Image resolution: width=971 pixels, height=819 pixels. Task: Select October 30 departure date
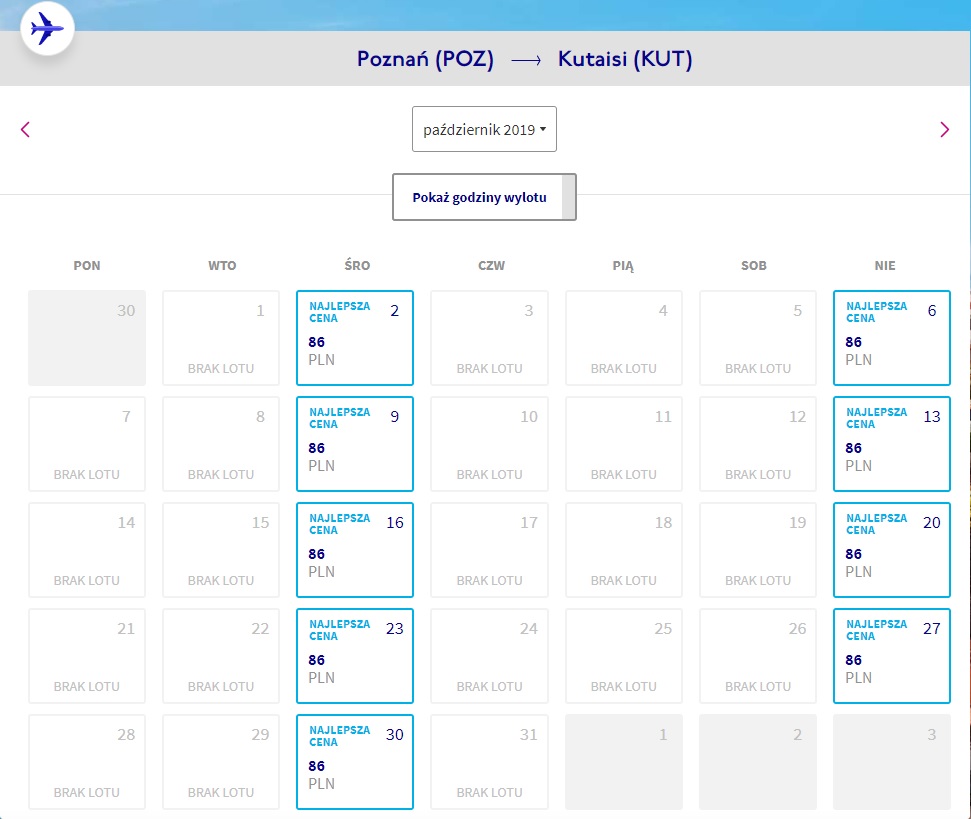[355, 762]
